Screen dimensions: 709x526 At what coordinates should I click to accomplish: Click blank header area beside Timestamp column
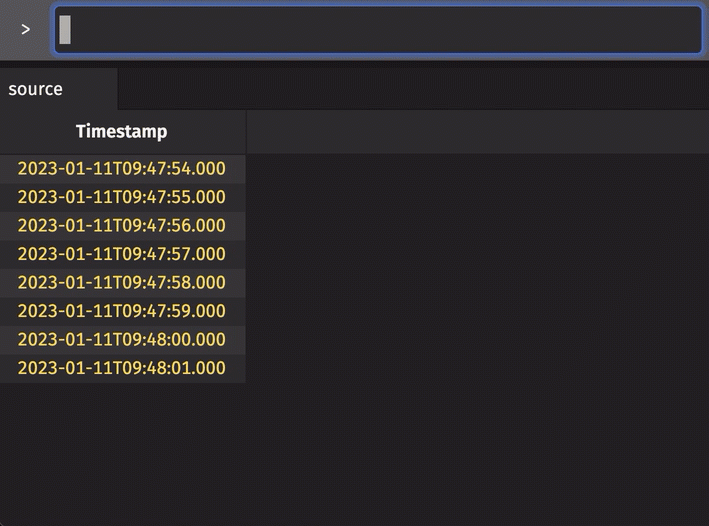point(475,131)
